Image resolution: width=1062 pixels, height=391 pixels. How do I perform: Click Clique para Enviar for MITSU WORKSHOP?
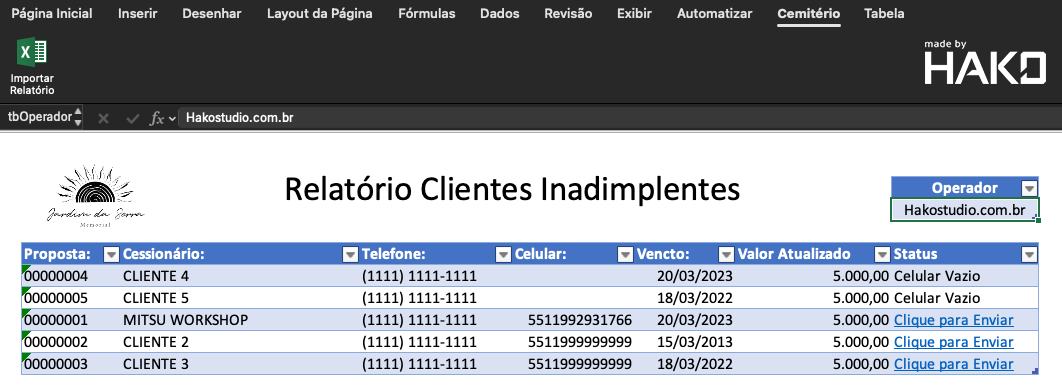(x=954, y=321)
